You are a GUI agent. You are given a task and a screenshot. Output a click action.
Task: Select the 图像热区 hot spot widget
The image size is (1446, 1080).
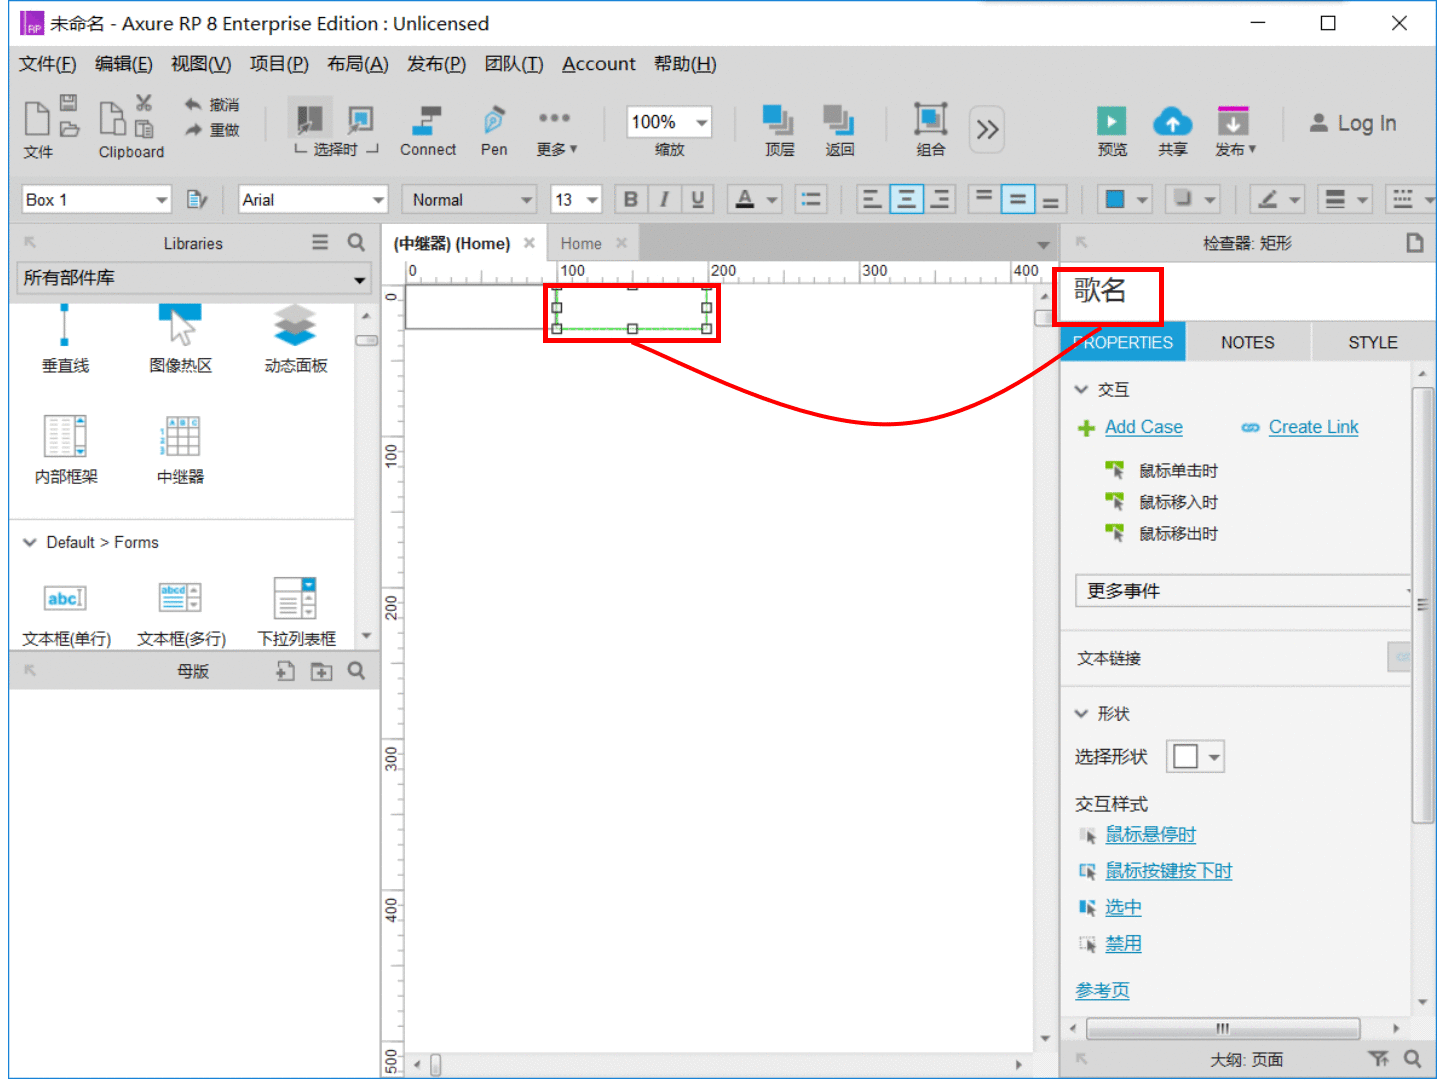pos(180,340)
